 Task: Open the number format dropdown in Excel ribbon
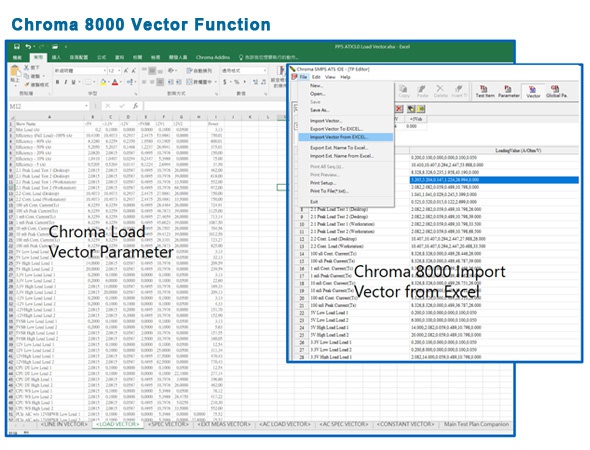click(265, 70)
